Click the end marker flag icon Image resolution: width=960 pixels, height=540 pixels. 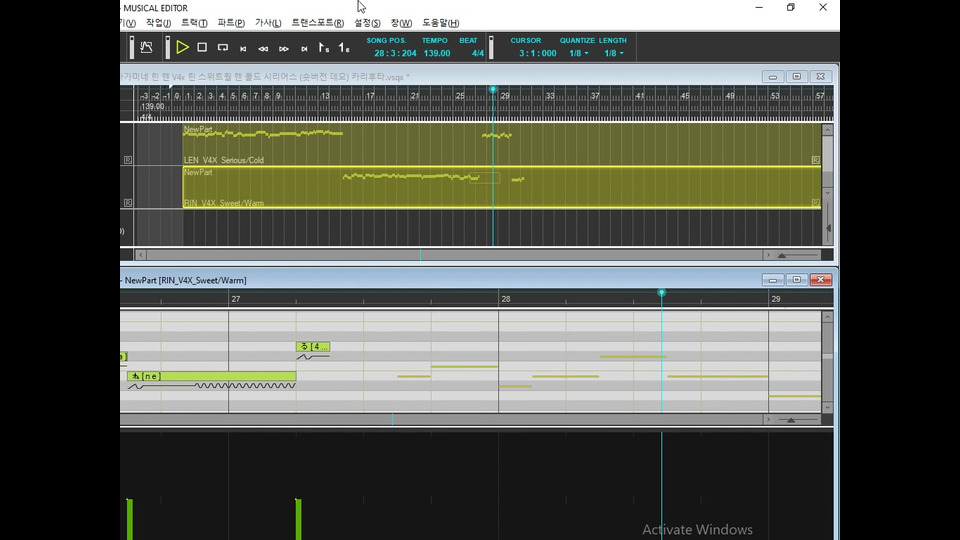tap(343, 47)
